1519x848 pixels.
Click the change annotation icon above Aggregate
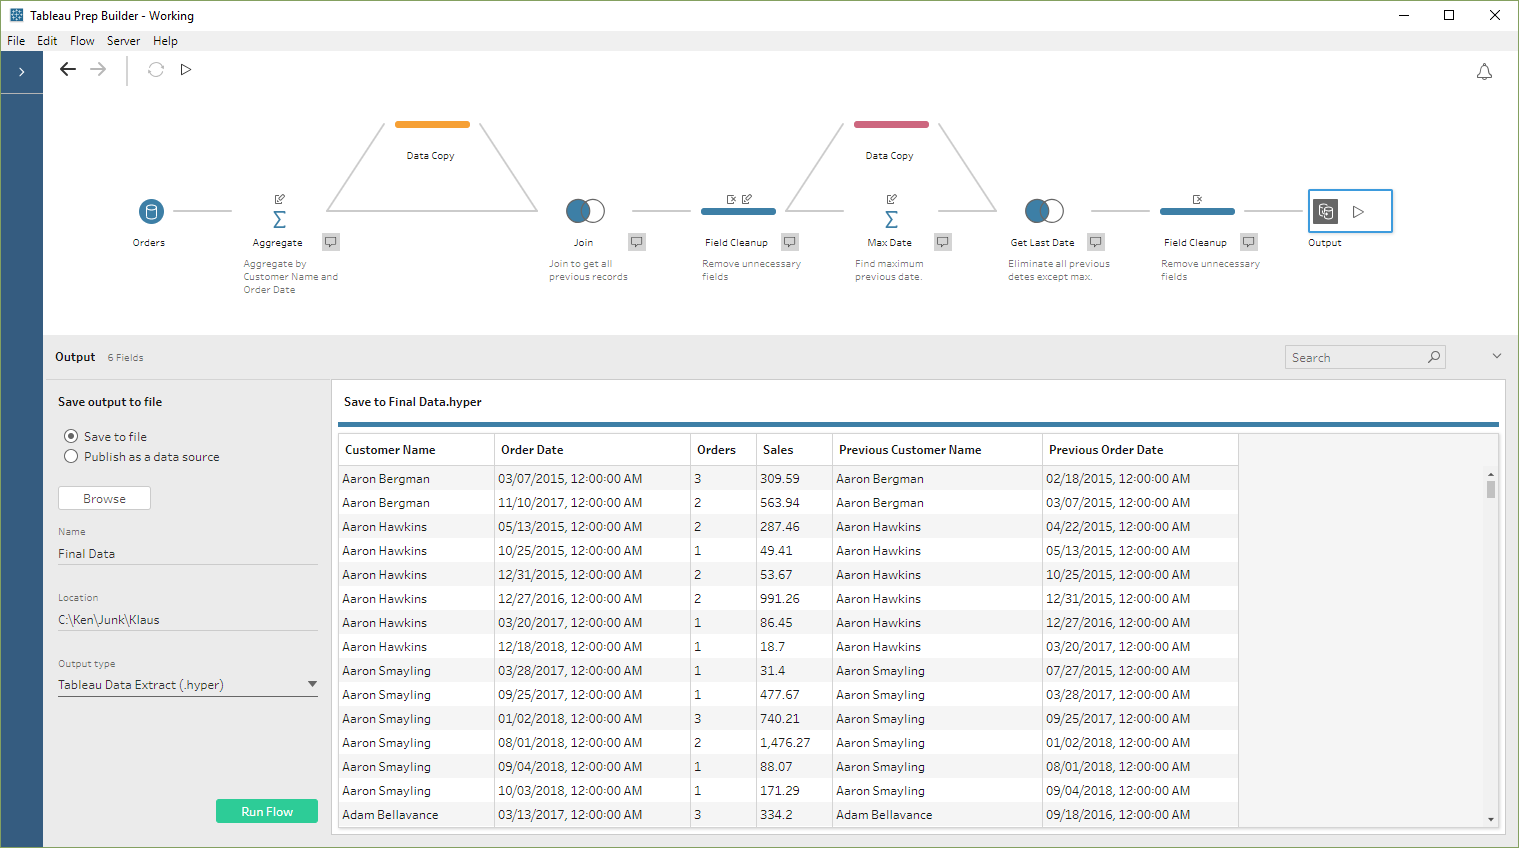click(280, 199)
